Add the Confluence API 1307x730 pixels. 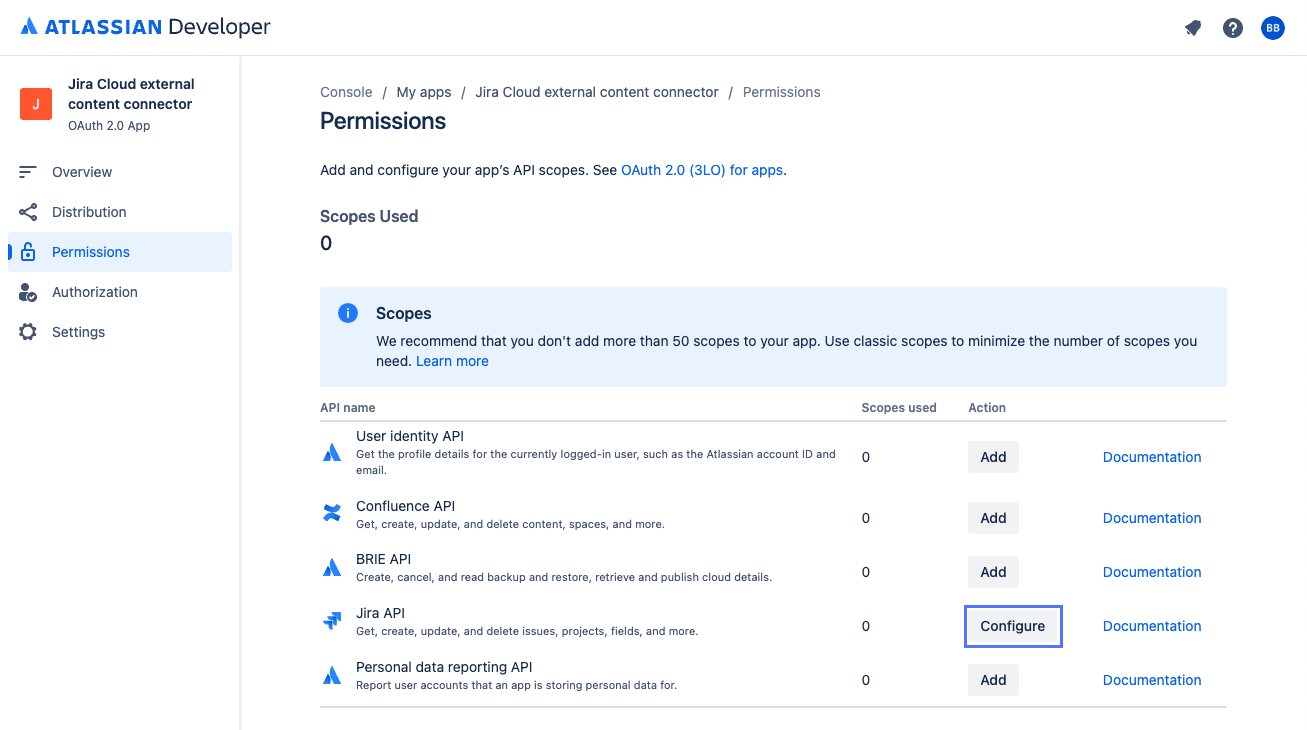point(993,518)
